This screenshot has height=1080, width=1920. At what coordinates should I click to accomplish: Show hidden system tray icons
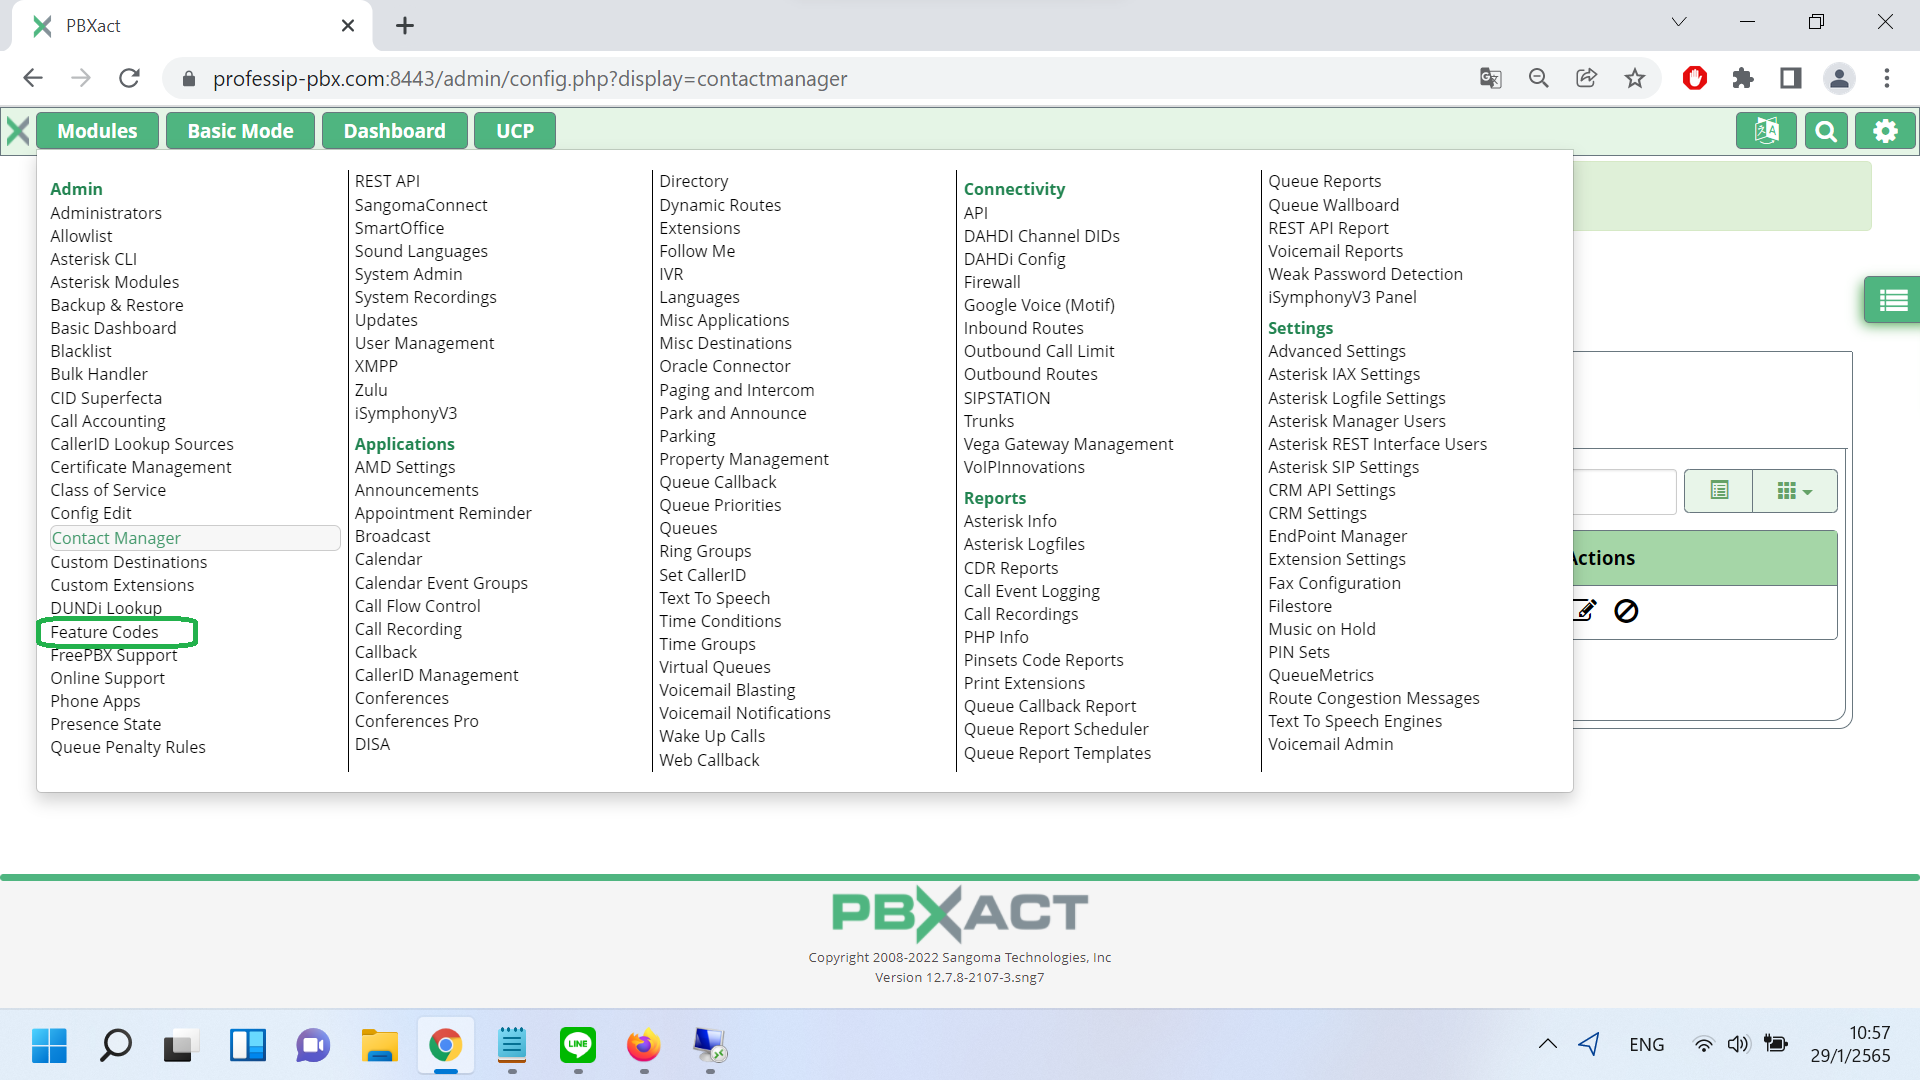[1547, 1045]
